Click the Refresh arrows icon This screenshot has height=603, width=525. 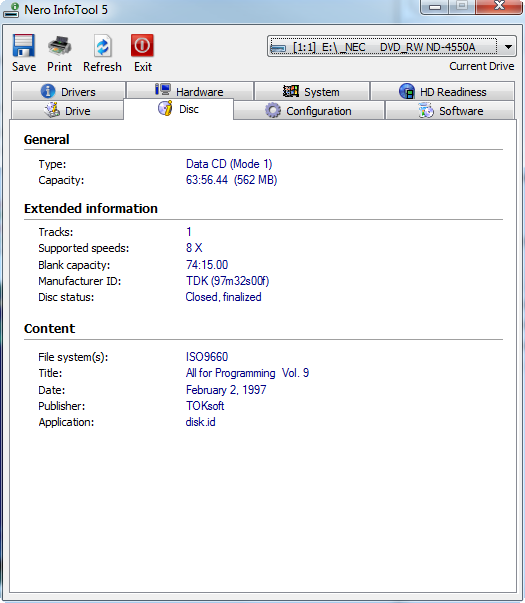pos(102,46)
